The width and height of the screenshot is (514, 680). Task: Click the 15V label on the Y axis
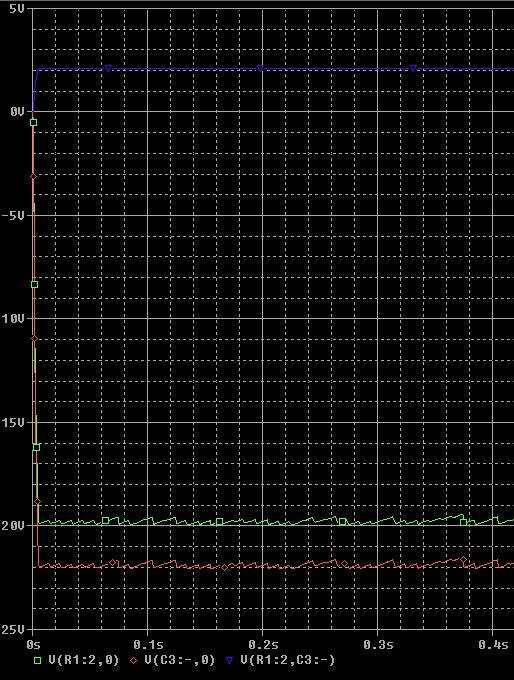pyautogui.click(x=13, y=422)
